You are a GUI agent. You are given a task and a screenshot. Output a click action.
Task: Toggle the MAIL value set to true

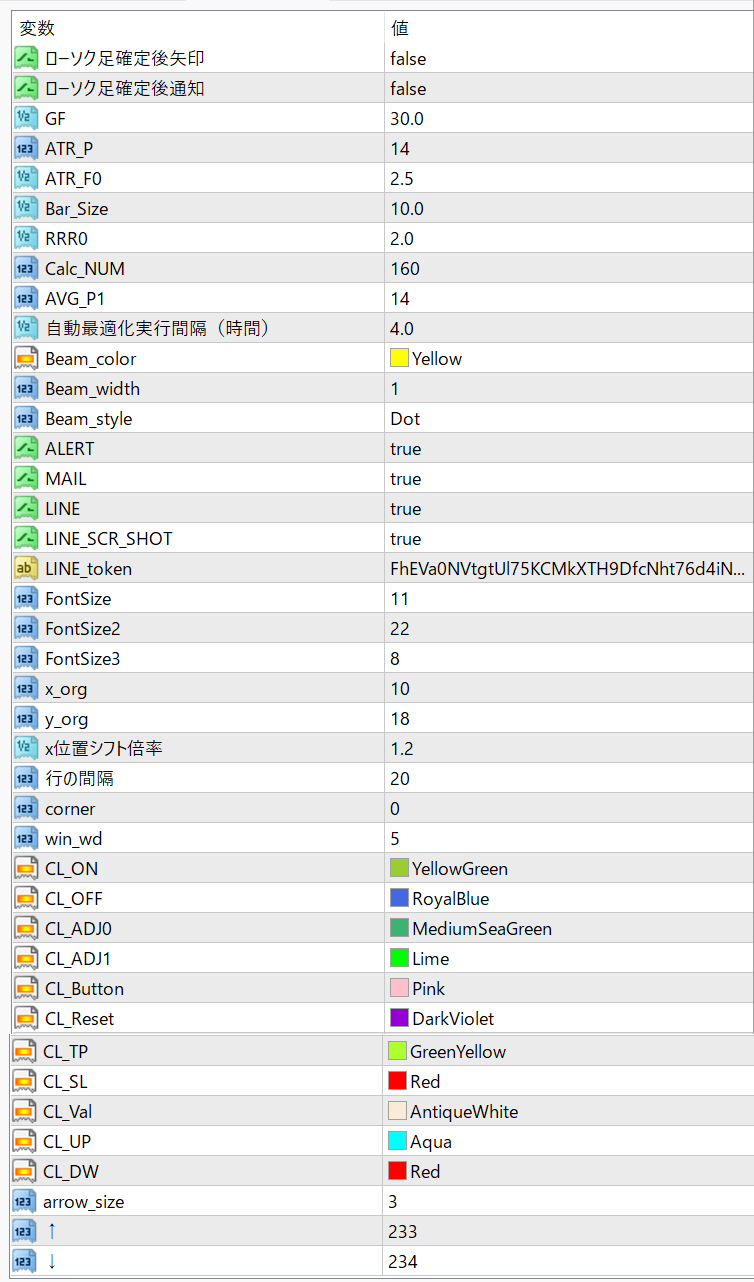click(406, 479)
